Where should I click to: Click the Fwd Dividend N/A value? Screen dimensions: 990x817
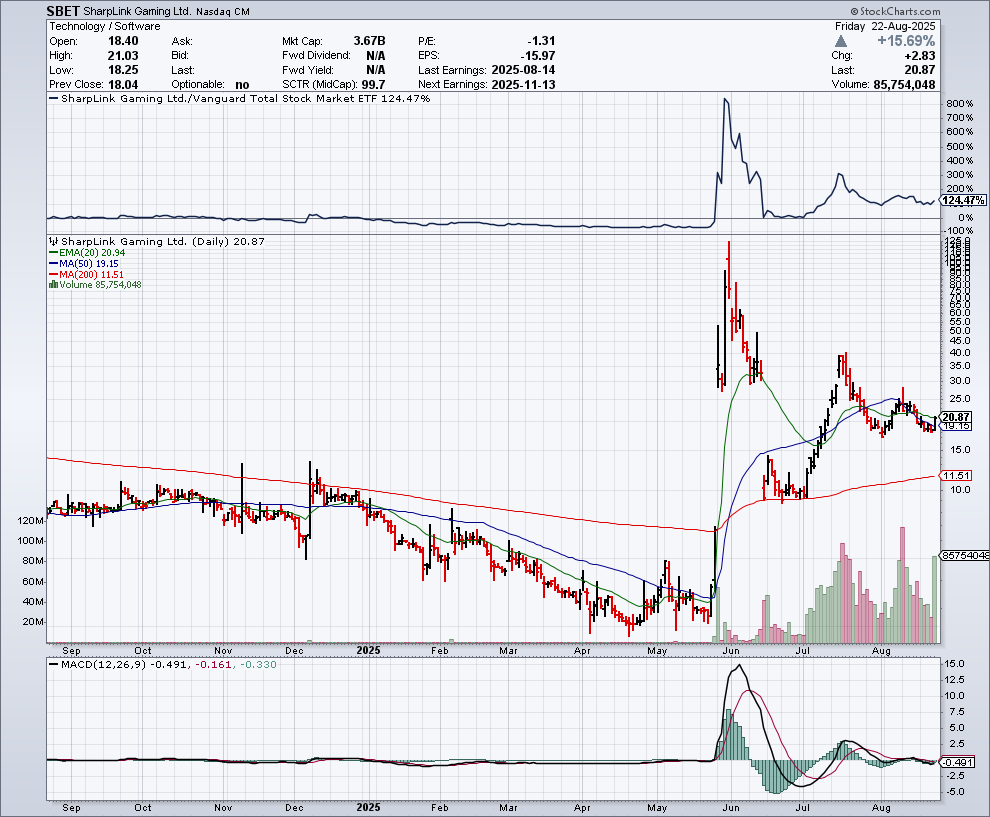pyautogui.click(x=376, y=56)
